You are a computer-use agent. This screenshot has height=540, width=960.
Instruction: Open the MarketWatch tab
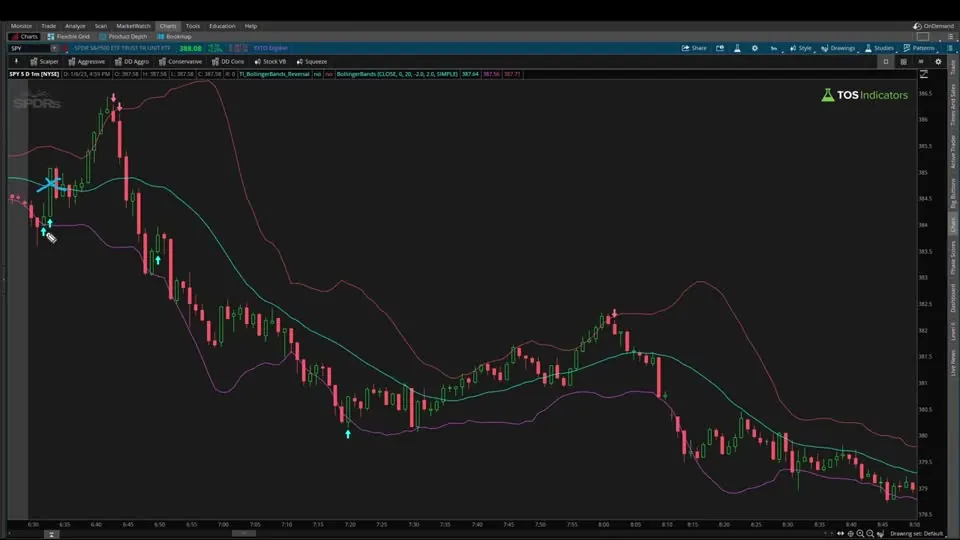(x=133, y=26)
